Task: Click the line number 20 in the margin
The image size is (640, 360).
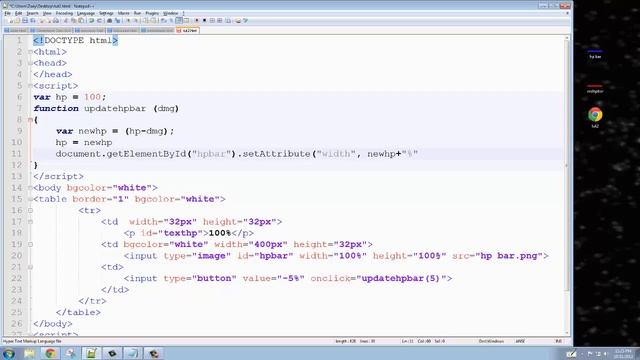Action: click(17, 256)
